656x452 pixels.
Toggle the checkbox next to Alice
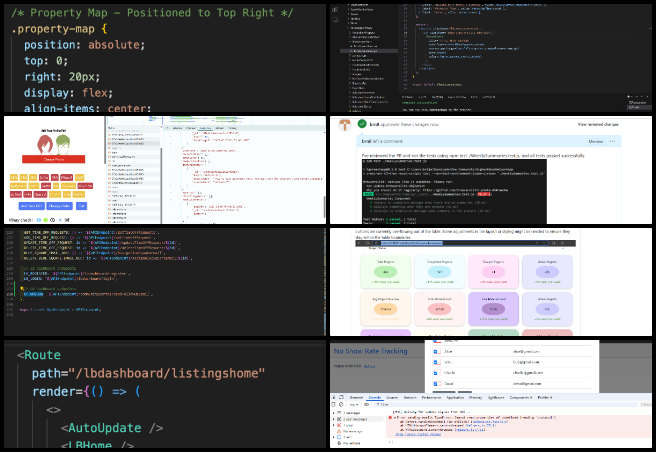coord(436,352)
